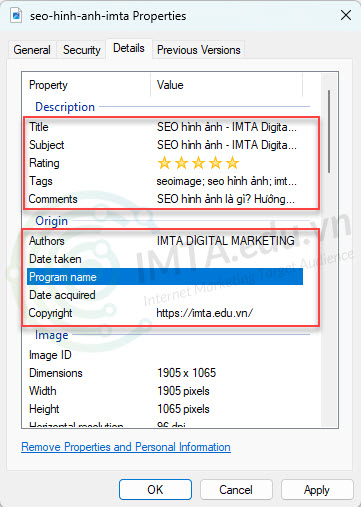
Task: Go to Previous Versions tab
Action: [199, 50]
